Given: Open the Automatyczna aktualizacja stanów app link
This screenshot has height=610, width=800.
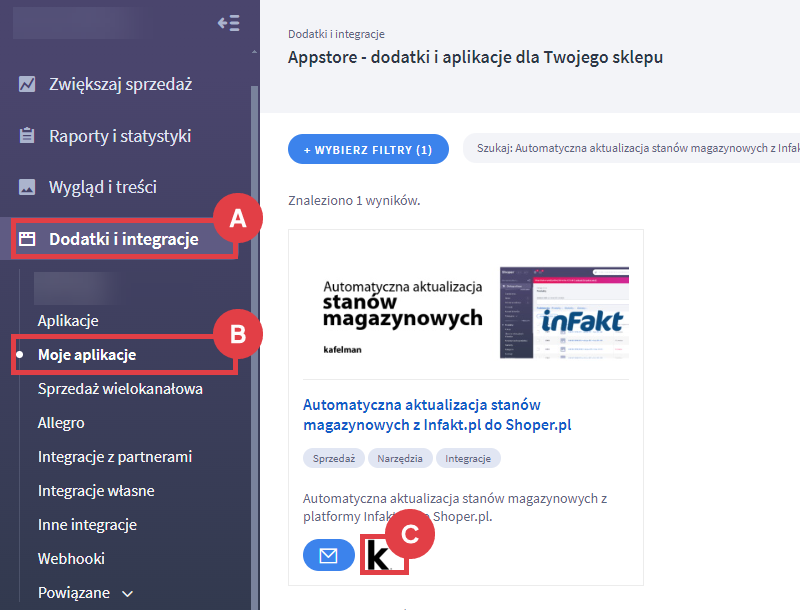Looking at the screenshot, I should point(435,414).
